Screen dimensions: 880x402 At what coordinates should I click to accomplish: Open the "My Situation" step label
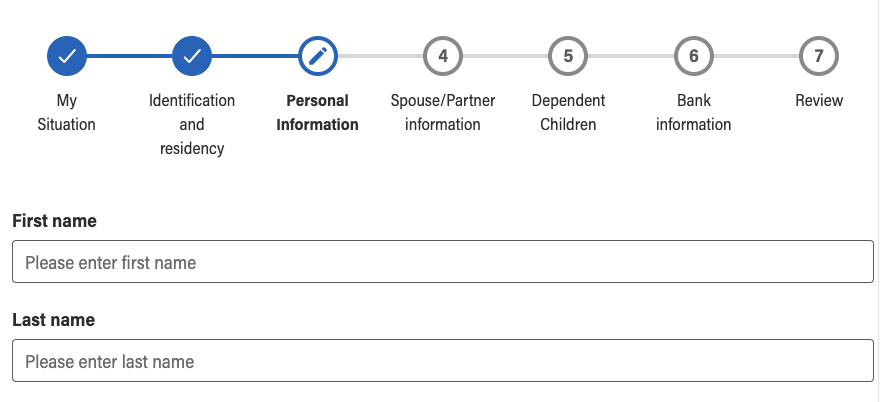tap(67, 113)
